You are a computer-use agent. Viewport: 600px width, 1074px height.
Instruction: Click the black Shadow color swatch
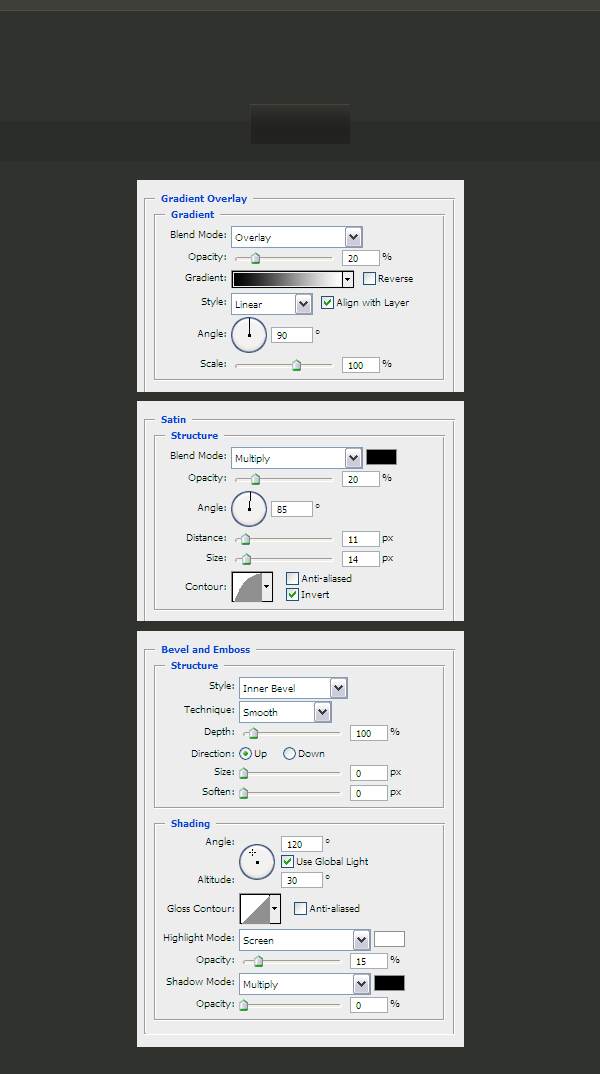point(389,983)
